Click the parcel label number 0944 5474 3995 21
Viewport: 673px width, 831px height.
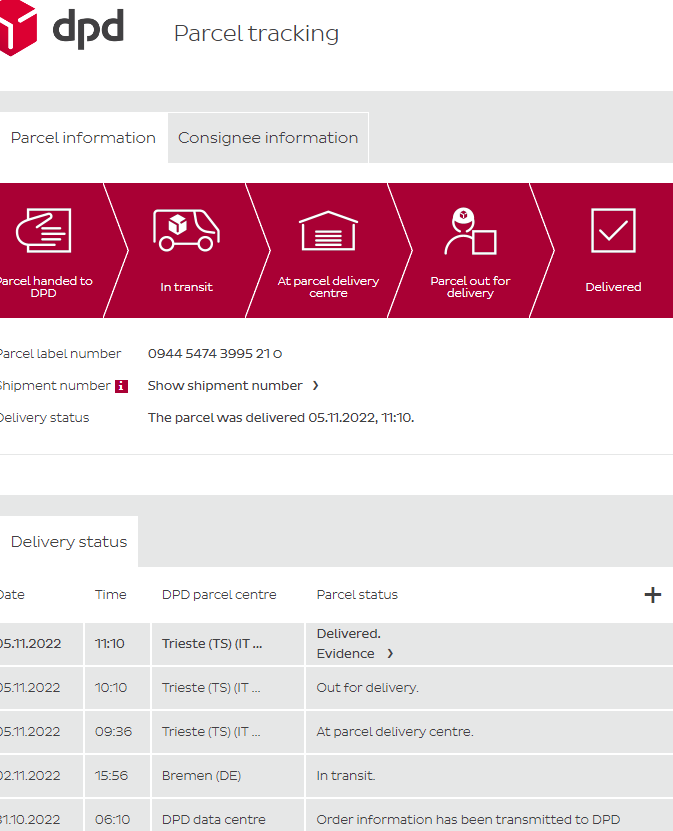(x=214, y=354)
